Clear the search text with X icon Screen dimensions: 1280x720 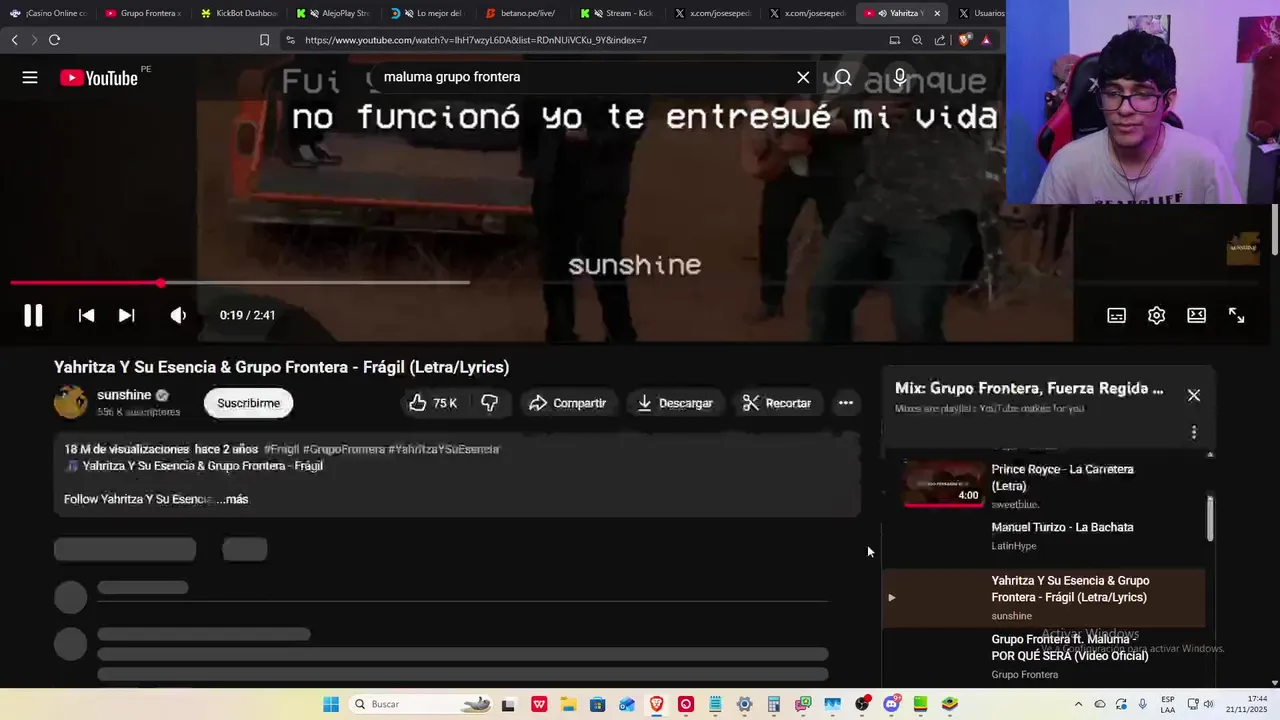(803, 77)
